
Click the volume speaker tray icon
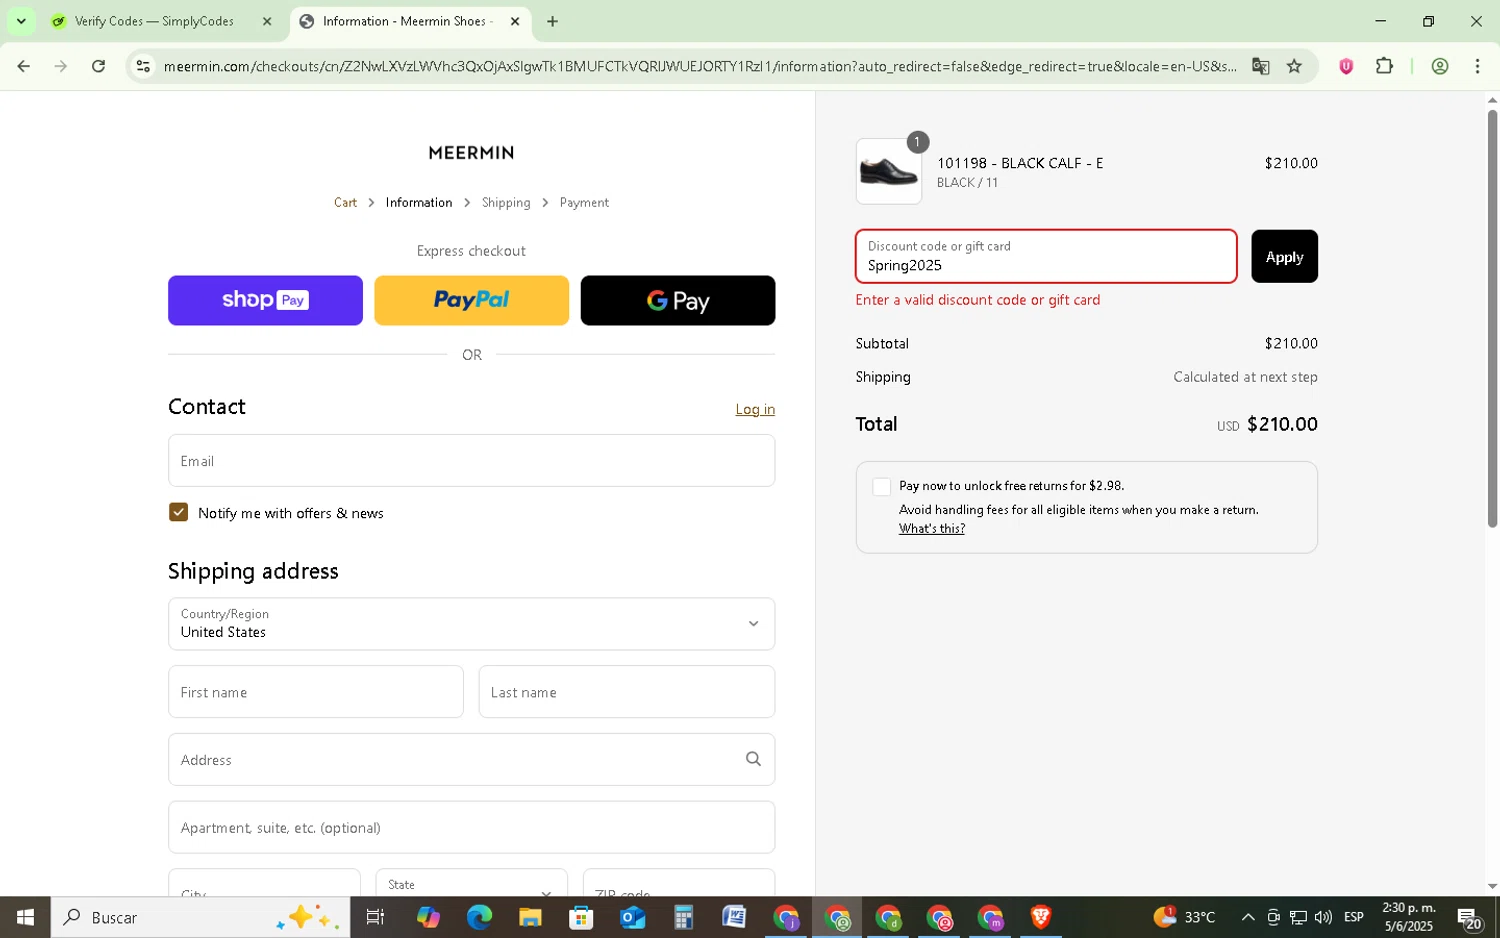(1323, 917)
